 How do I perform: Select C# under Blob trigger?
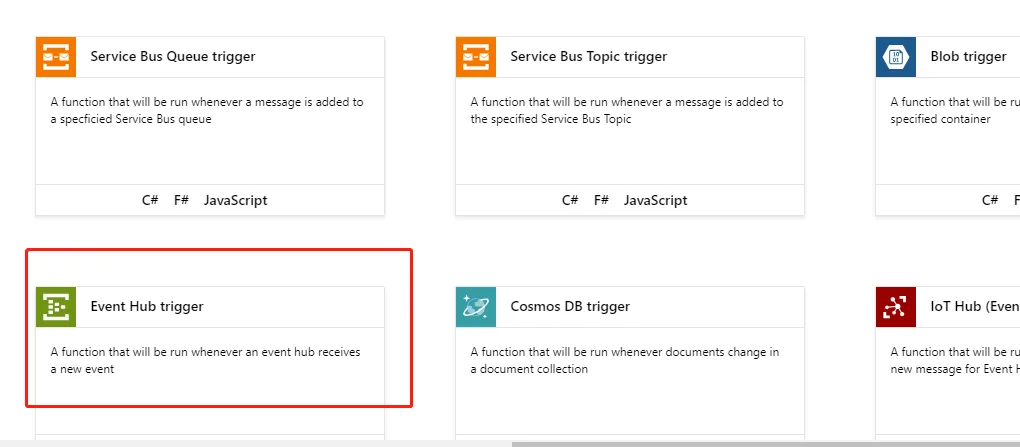pos(990,200)
